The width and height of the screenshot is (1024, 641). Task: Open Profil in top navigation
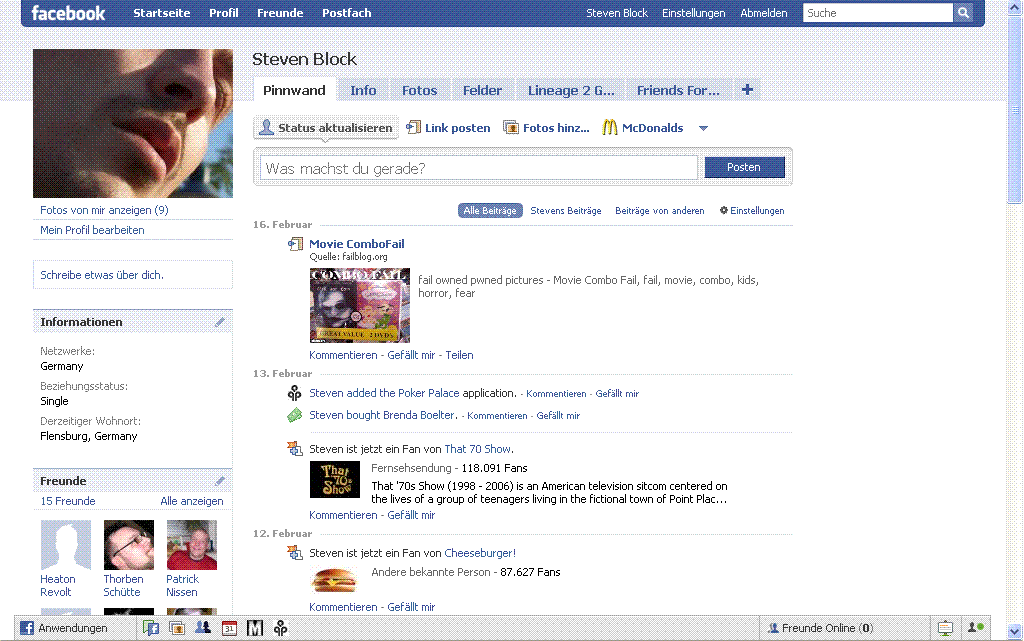[x=223, y=13]
